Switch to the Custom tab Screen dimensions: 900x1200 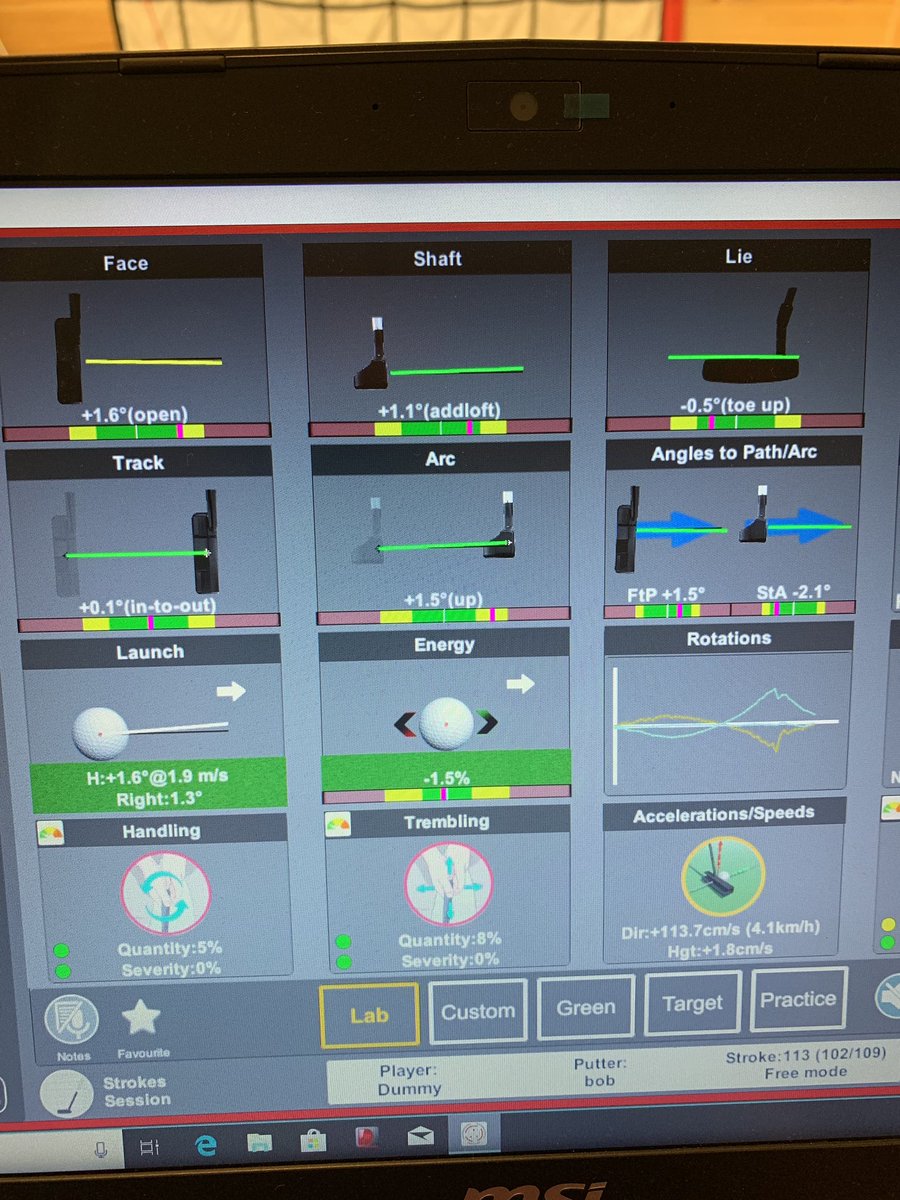coord(478,1011)
